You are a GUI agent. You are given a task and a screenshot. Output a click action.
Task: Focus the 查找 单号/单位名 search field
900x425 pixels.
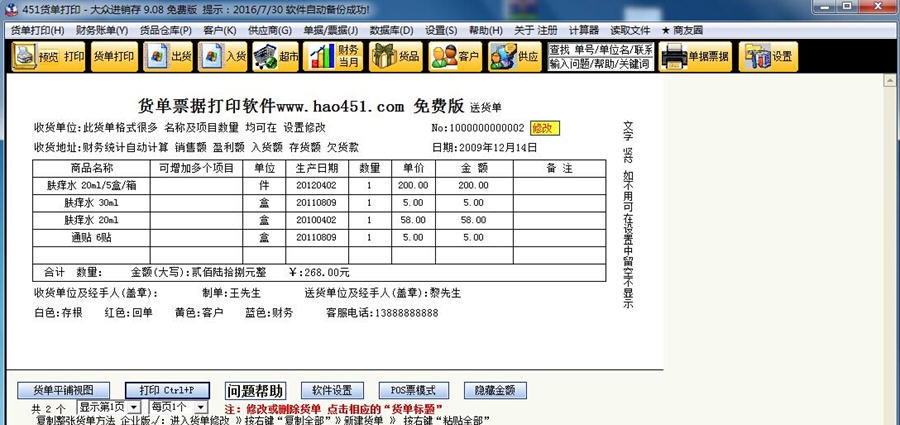point(601,49)
